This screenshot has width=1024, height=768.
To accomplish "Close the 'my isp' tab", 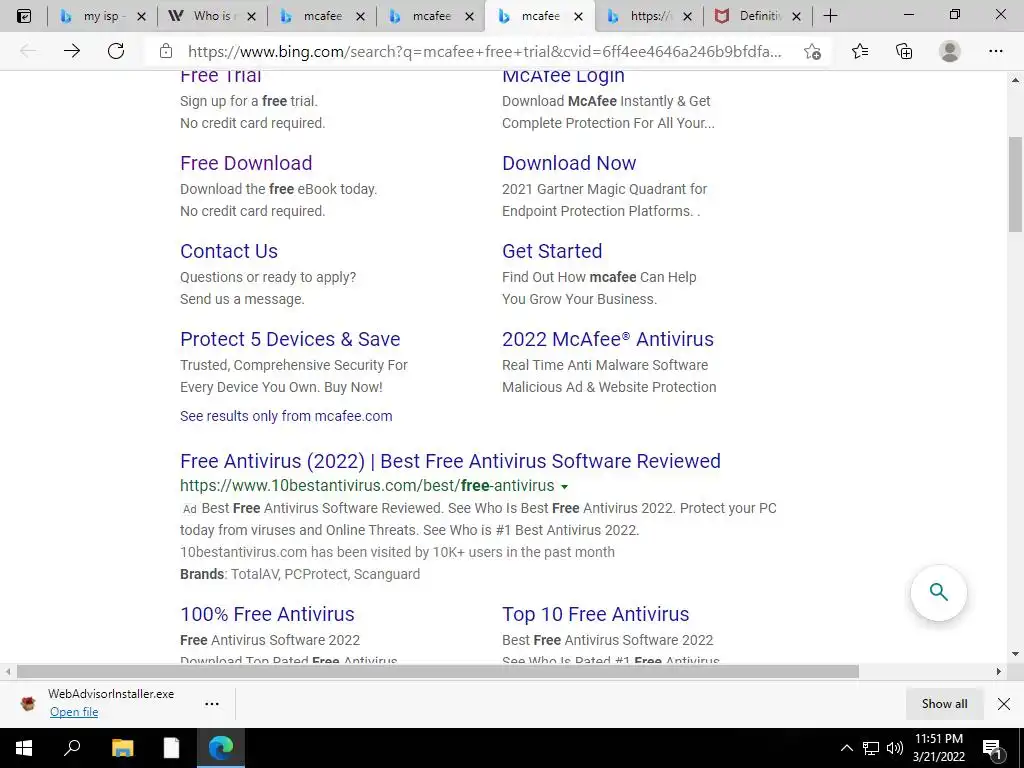I will click(x=141, y=17).
